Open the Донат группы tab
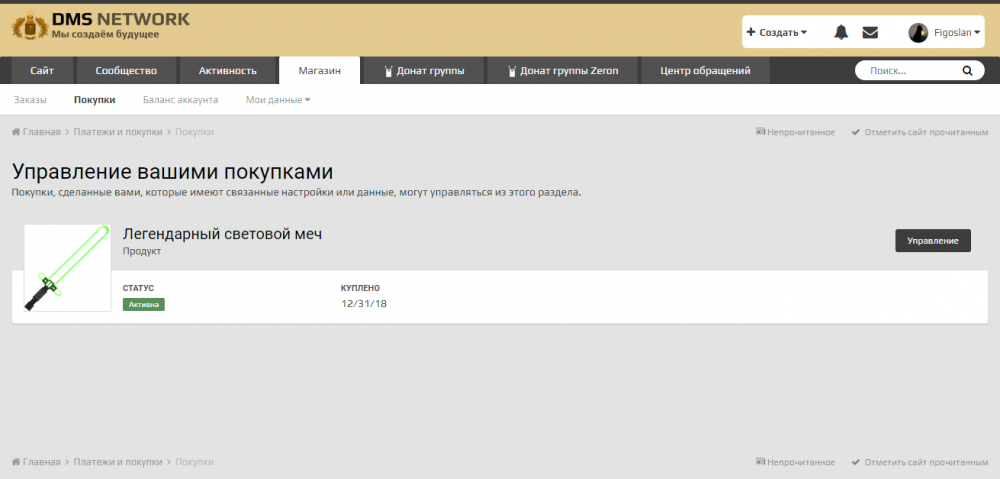This screenshot has width=1000, height=479. coord(423,71)
